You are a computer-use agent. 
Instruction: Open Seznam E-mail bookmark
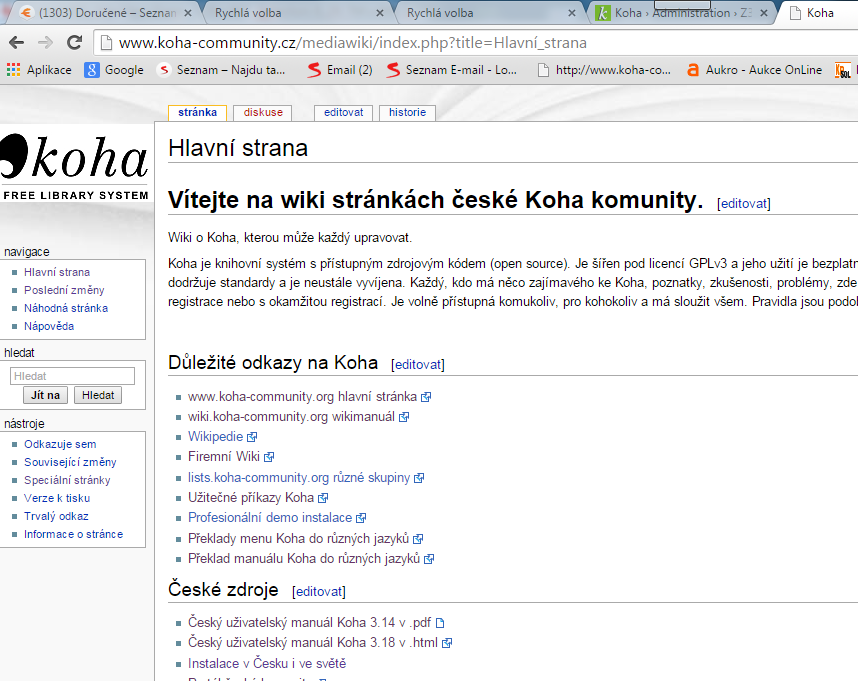pyautogui.click(x=451, y=70)
